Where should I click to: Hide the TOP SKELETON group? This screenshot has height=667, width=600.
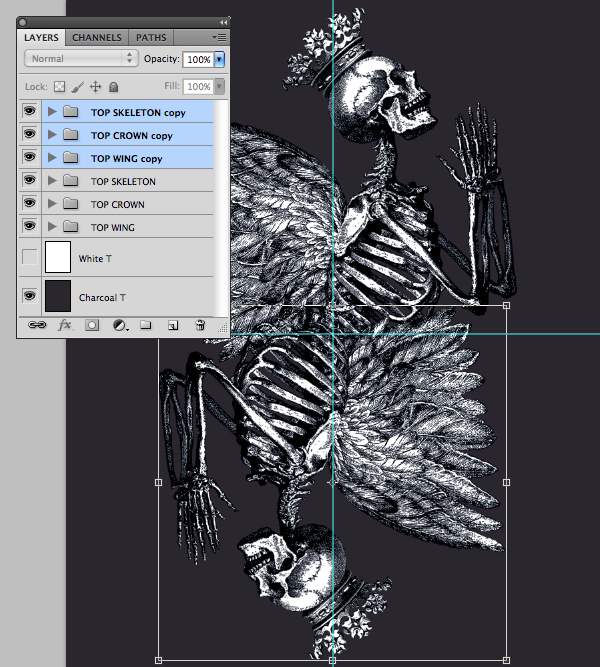pyautogui.click(x=29, y=180)
